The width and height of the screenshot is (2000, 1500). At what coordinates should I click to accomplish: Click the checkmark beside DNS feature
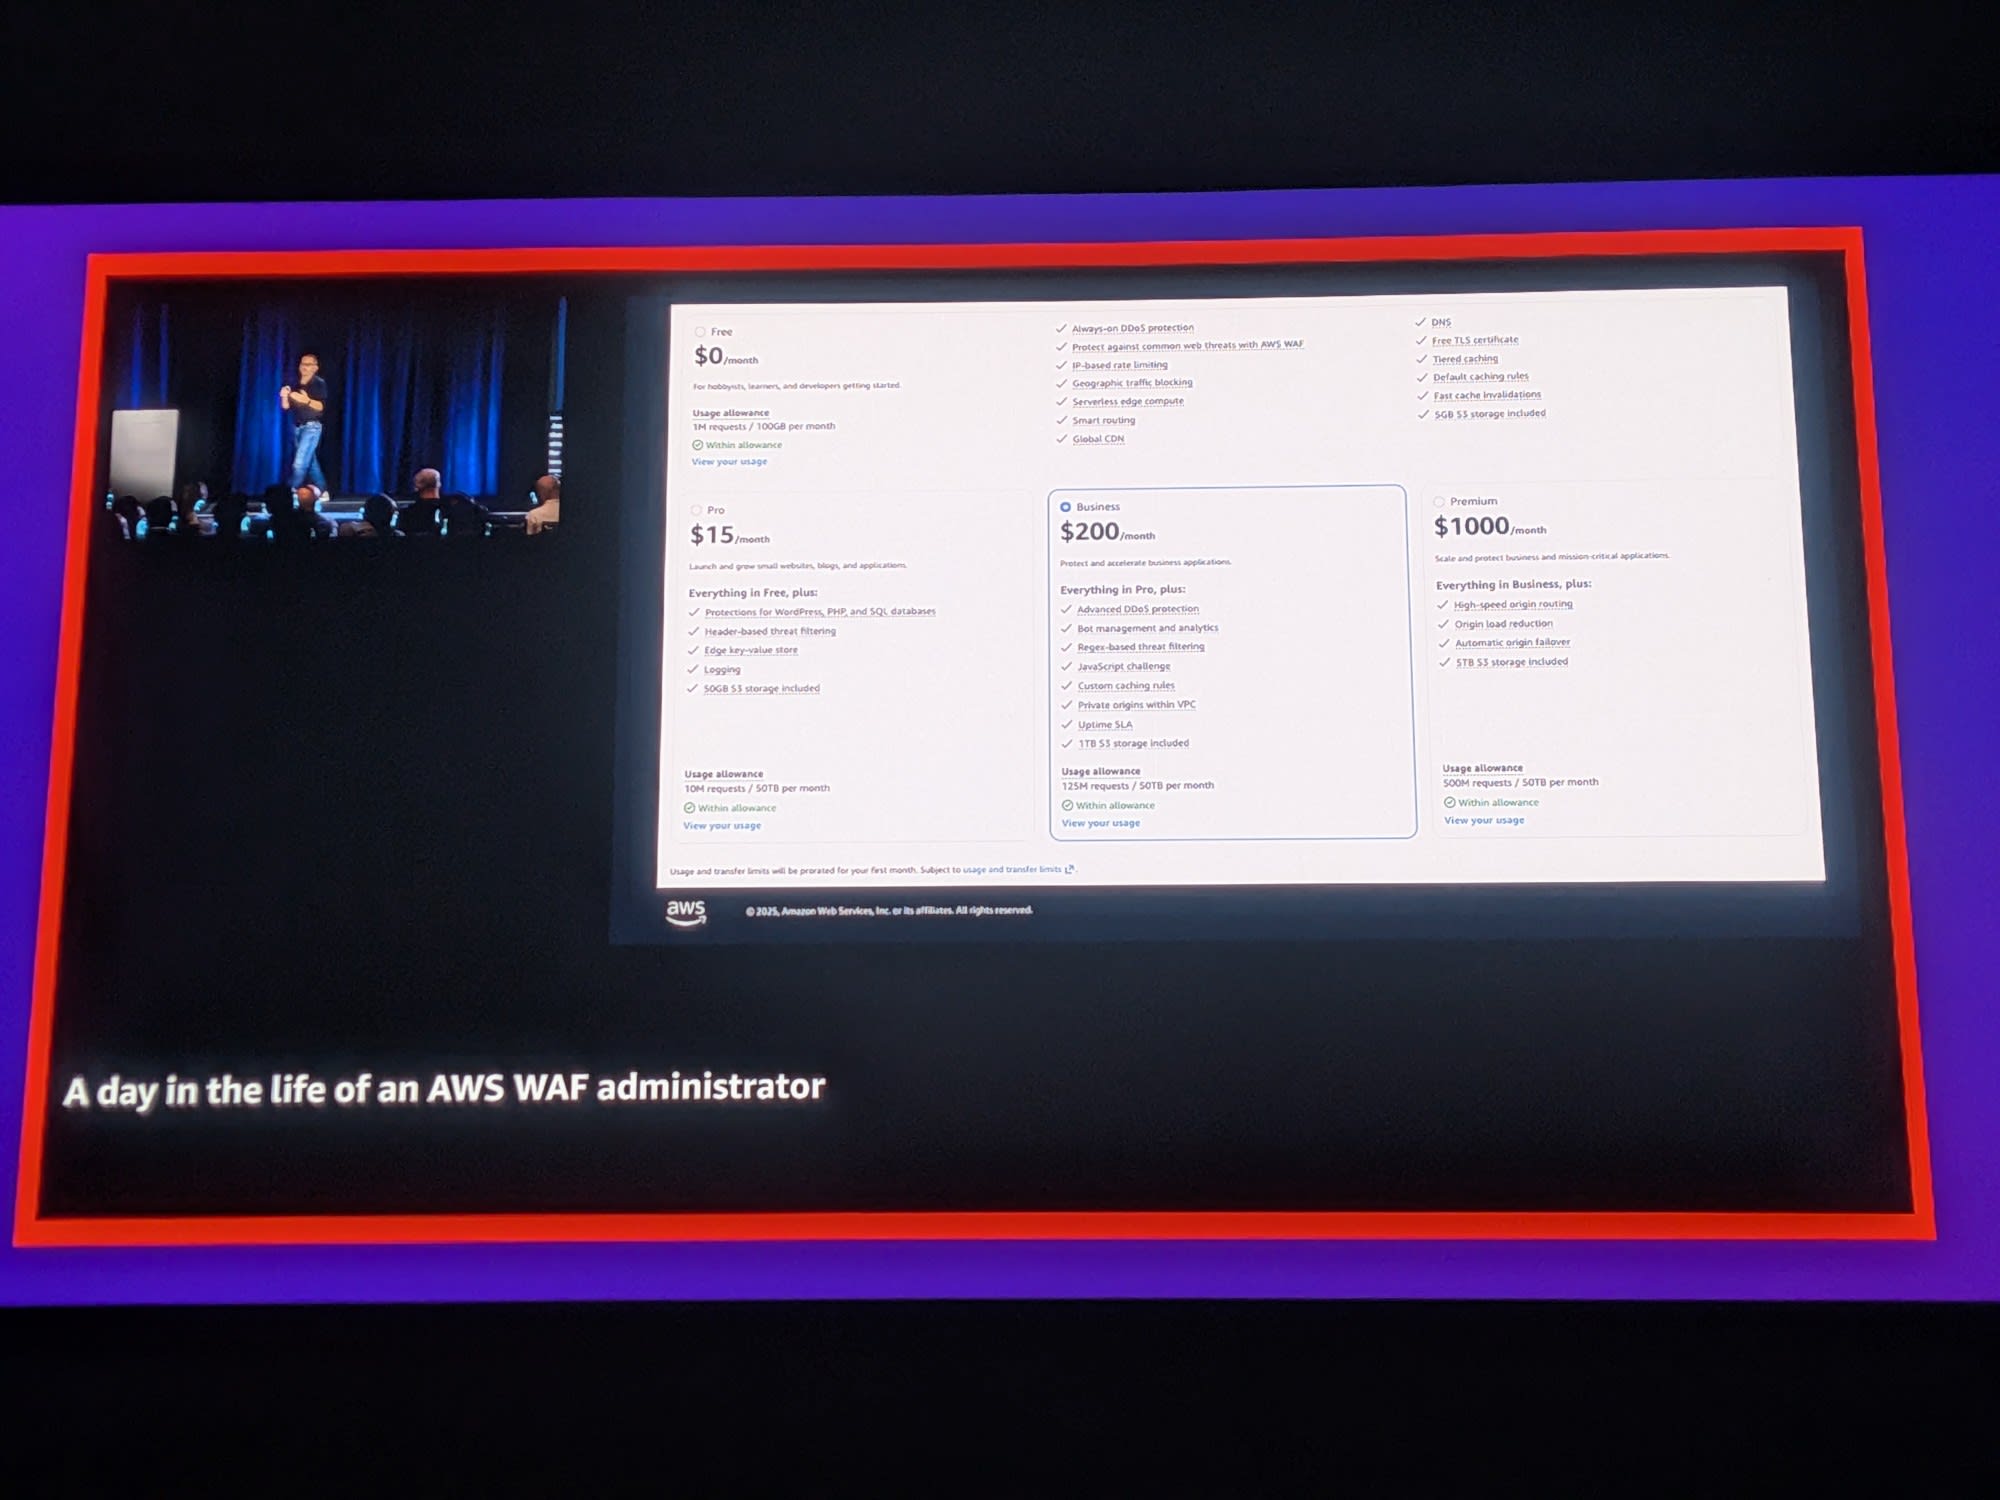[1420, 322]
